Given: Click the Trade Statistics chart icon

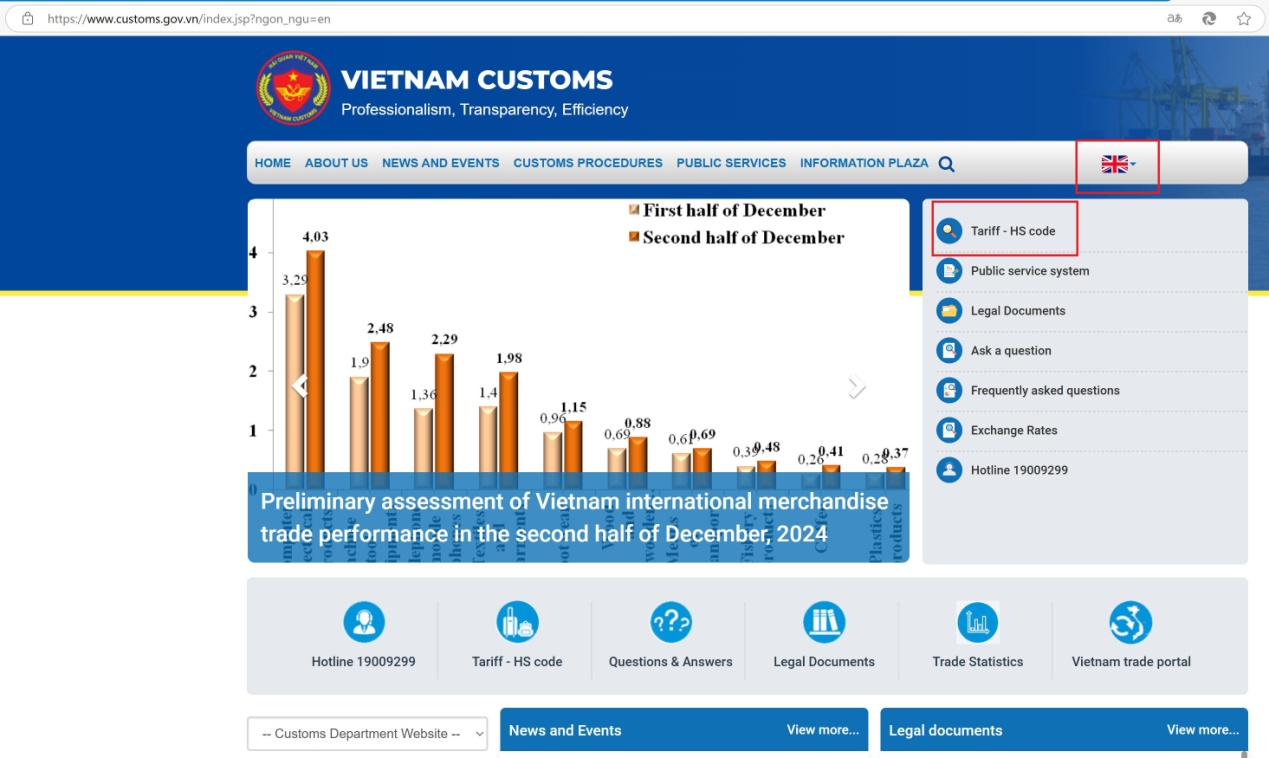Looking at the screenshot, I should 977,622.
